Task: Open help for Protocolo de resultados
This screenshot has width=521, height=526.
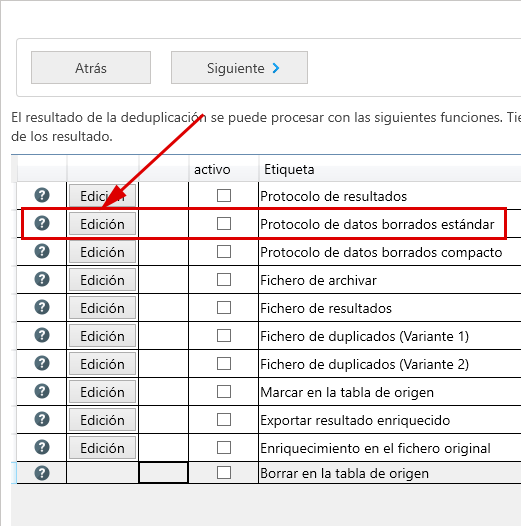Action: point(42,195)
